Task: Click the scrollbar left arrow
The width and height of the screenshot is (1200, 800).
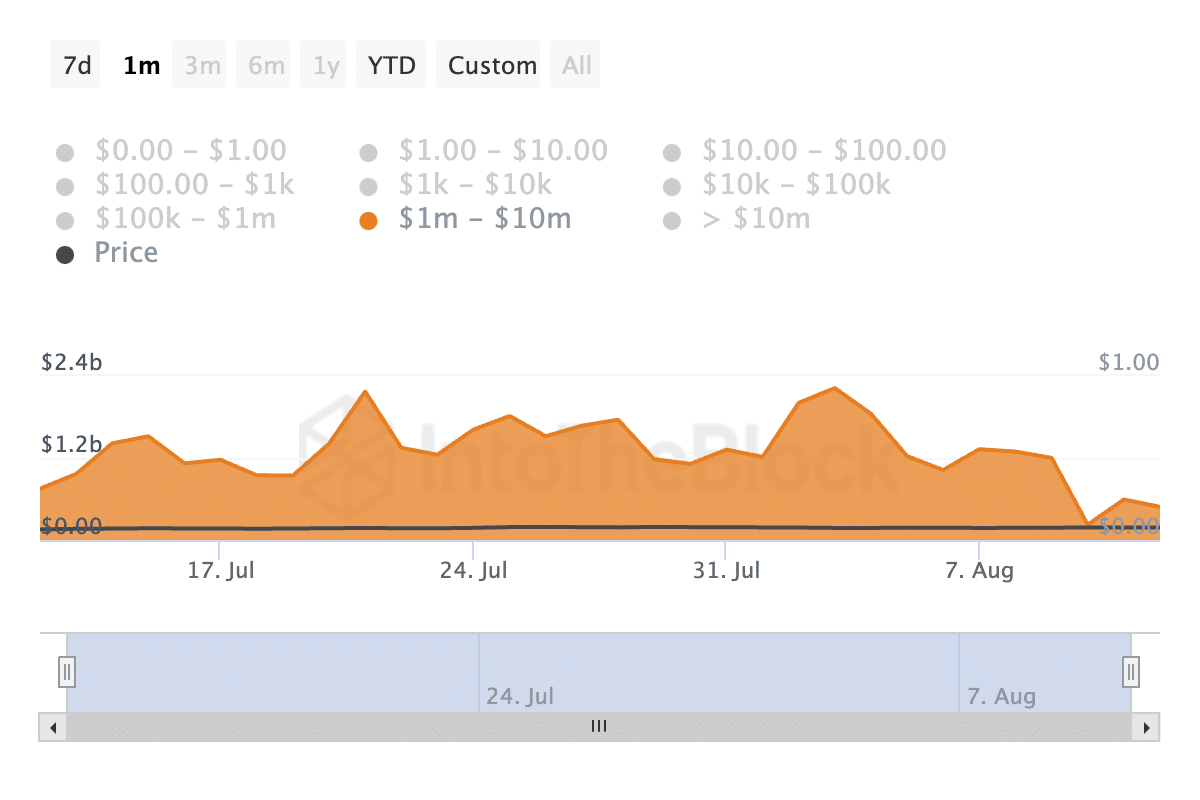Action: (52, 727)
